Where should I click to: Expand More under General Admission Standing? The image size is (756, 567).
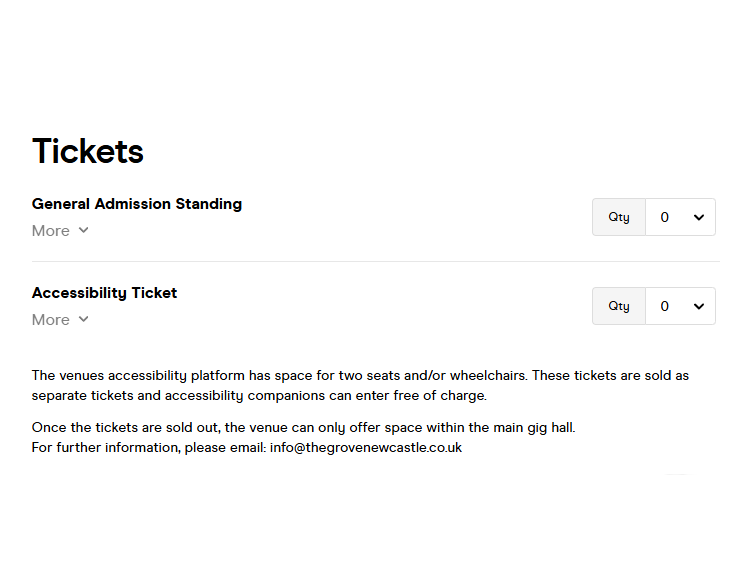[51, 231]
